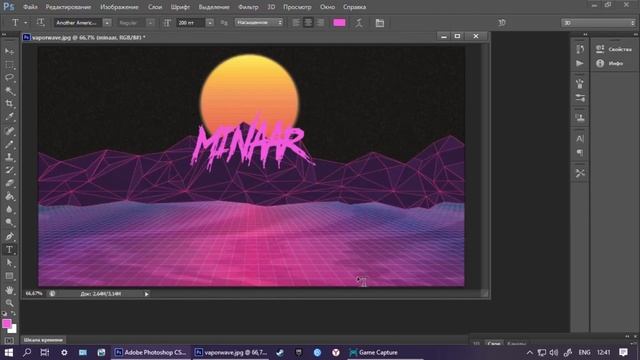The width and height of the screenshot is (640, 360).
Task: Open the font size dropdown
Action: pos(210,23)
